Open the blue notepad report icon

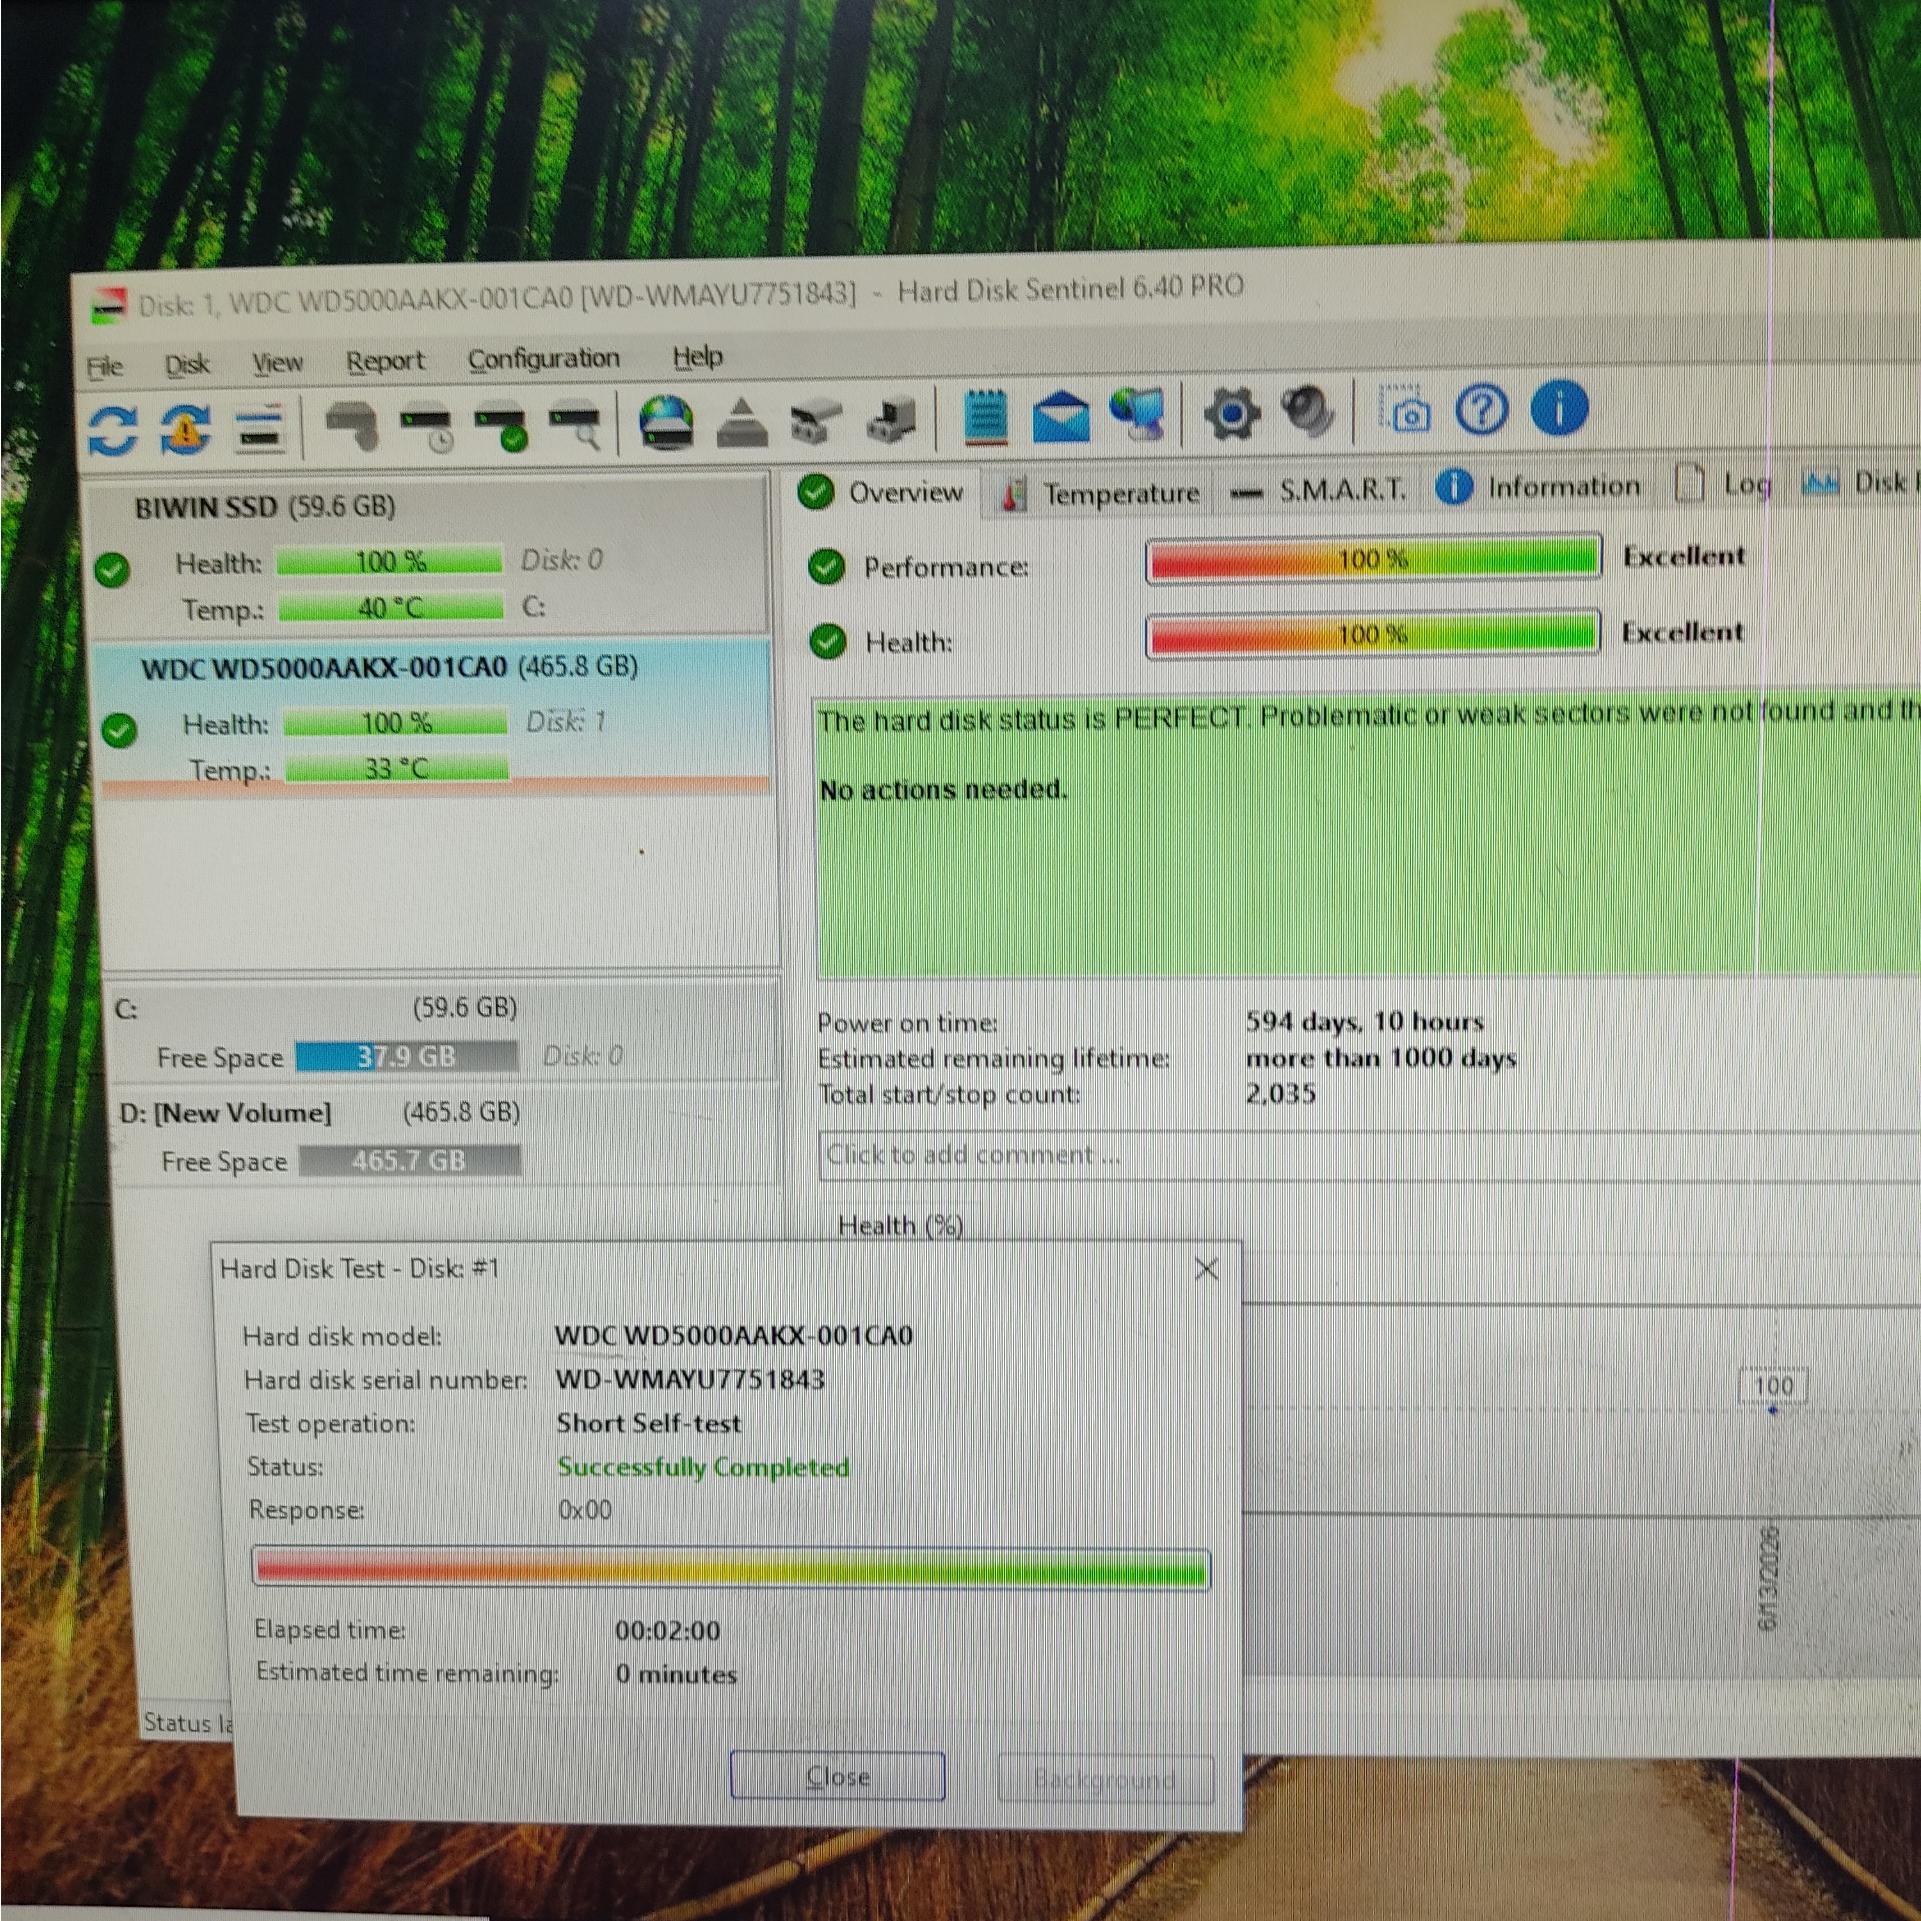(985, 416)
